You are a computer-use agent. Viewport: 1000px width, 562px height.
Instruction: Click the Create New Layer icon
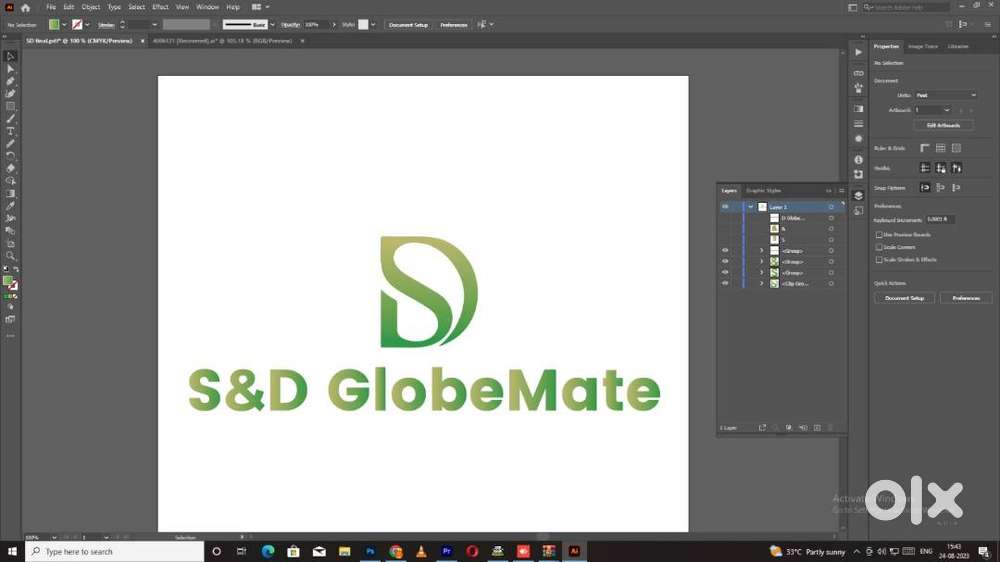coord(817,428)
